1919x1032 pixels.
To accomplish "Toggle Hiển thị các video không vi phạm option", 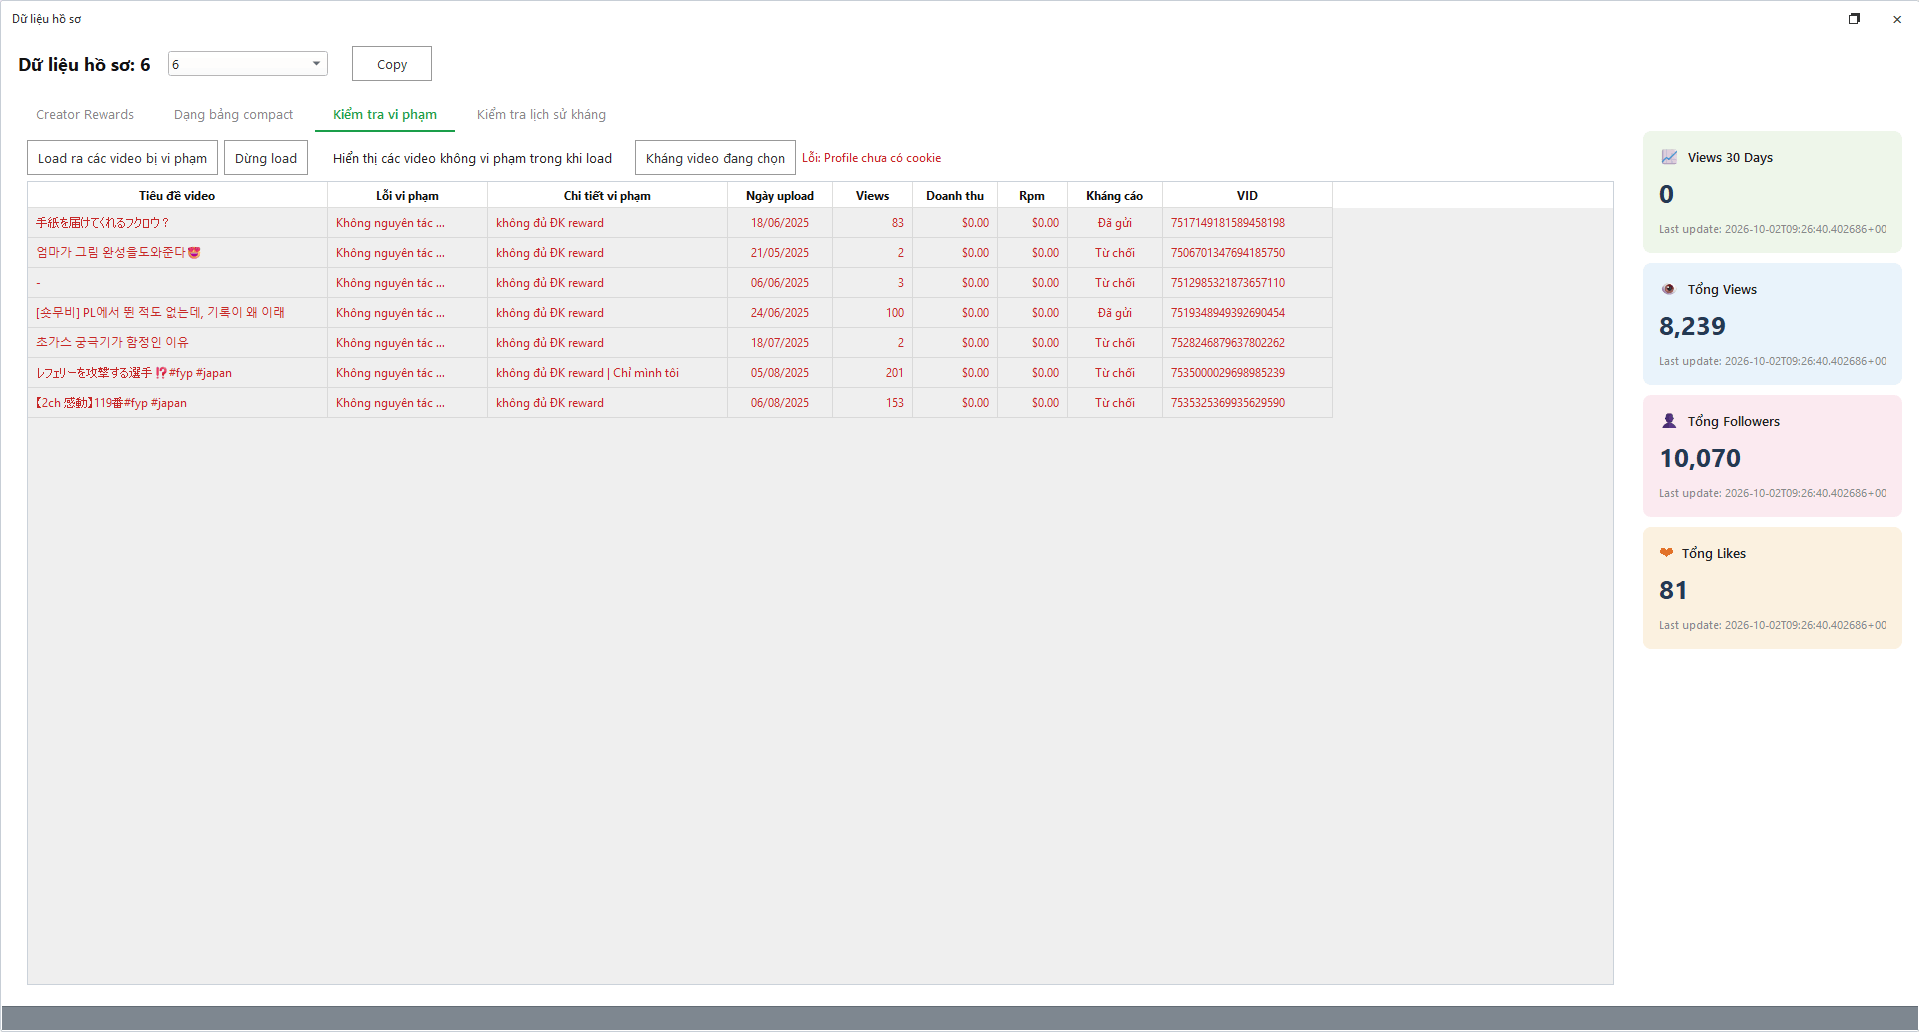I will click(472, 158).
